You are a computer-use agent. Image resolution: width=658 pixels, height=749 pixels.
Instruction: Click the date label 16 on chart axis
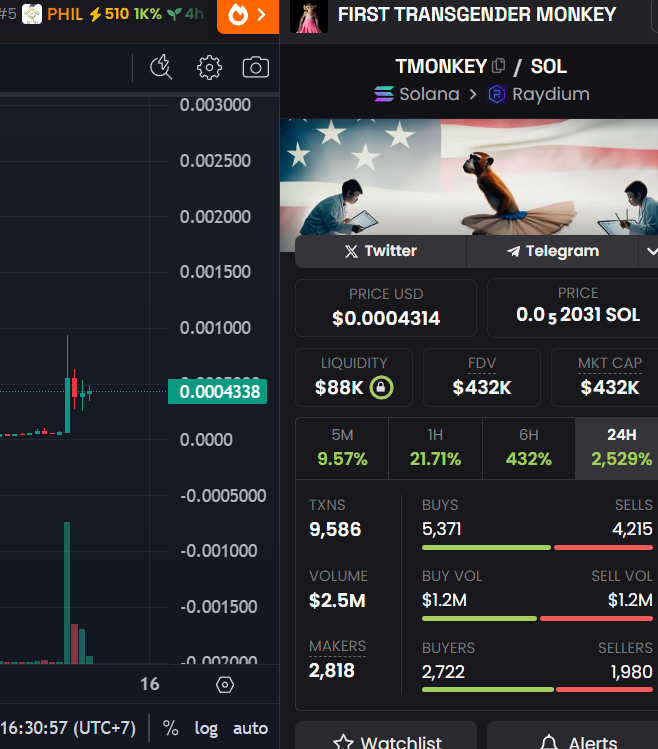(x=150, y=684)
